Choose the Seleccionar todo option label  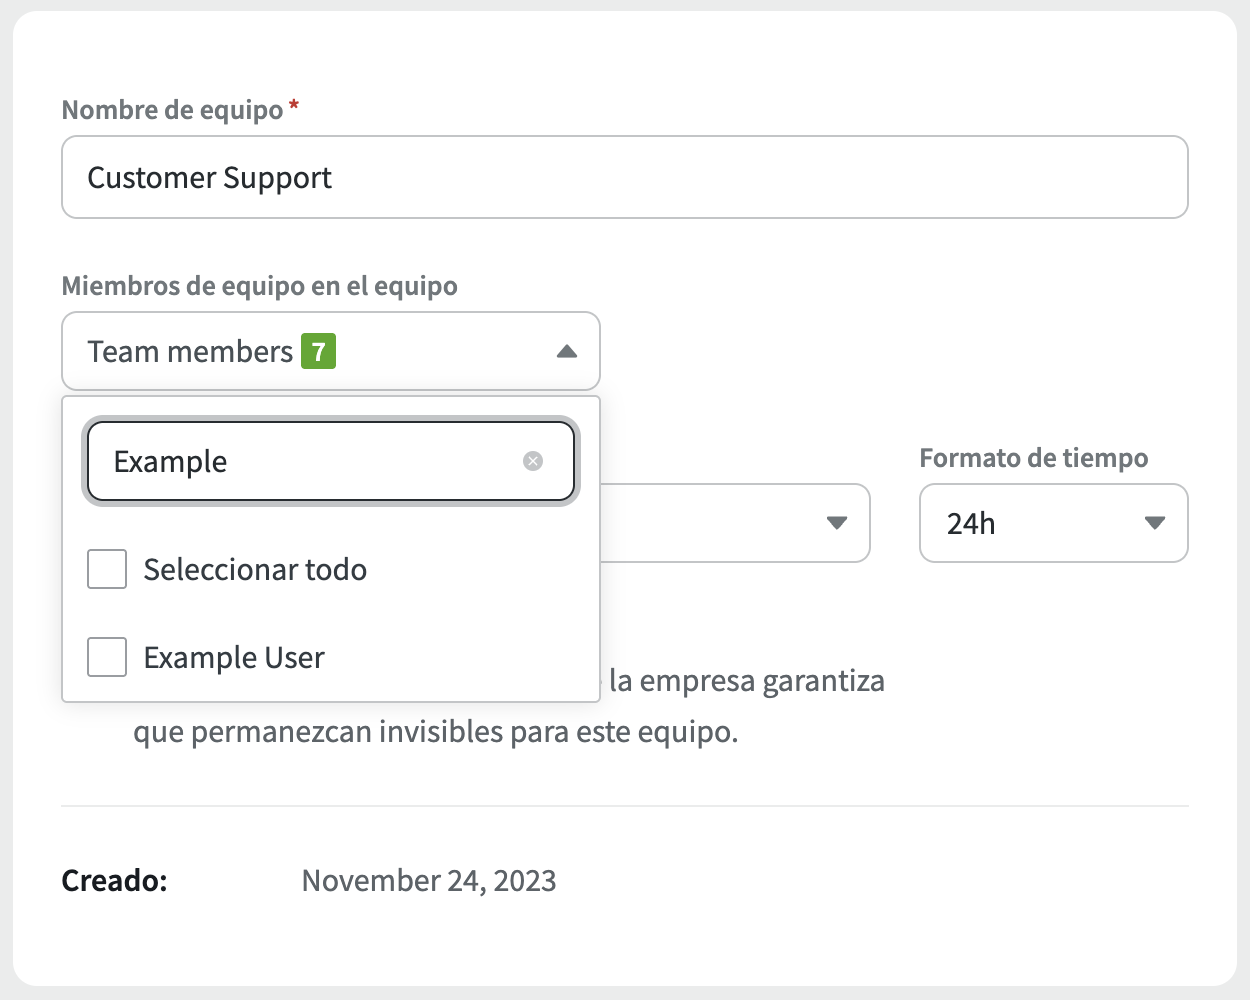255,570
